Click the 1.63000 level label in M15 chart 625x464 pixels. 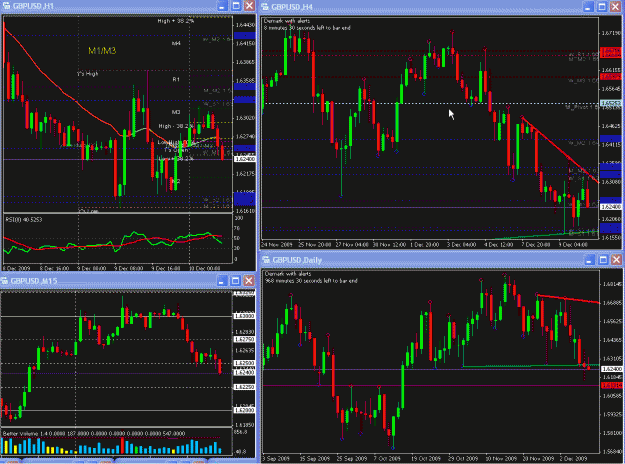(x=244, y=316)
